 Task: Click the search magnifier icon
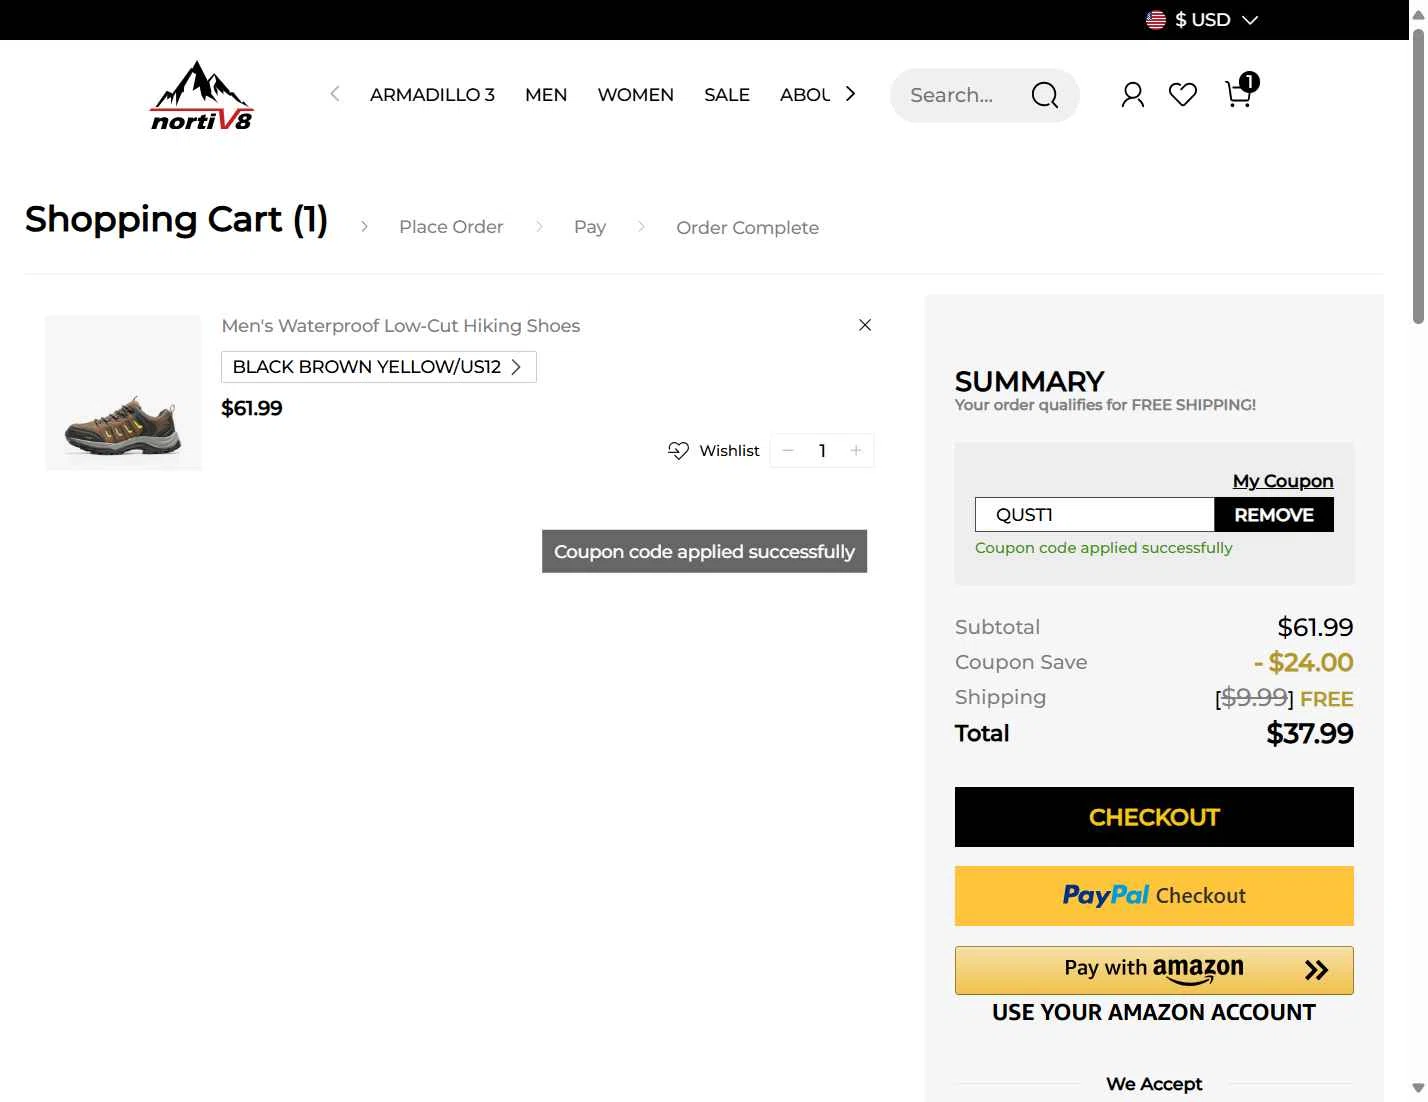tap(1045, 95)
